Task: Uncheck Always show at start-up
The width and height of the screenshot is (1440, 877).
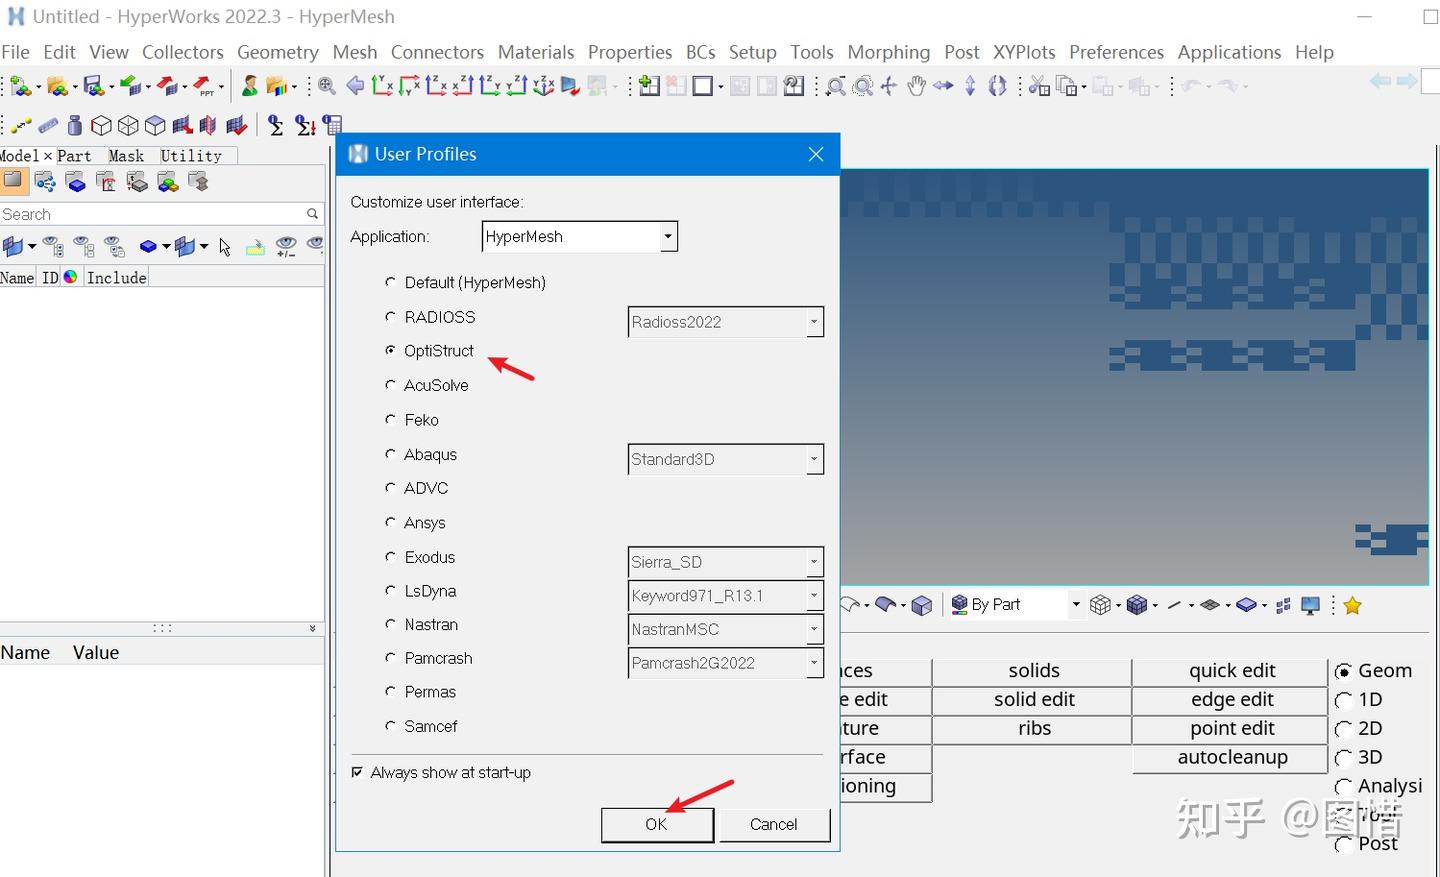Action: (x=357, y=773)
